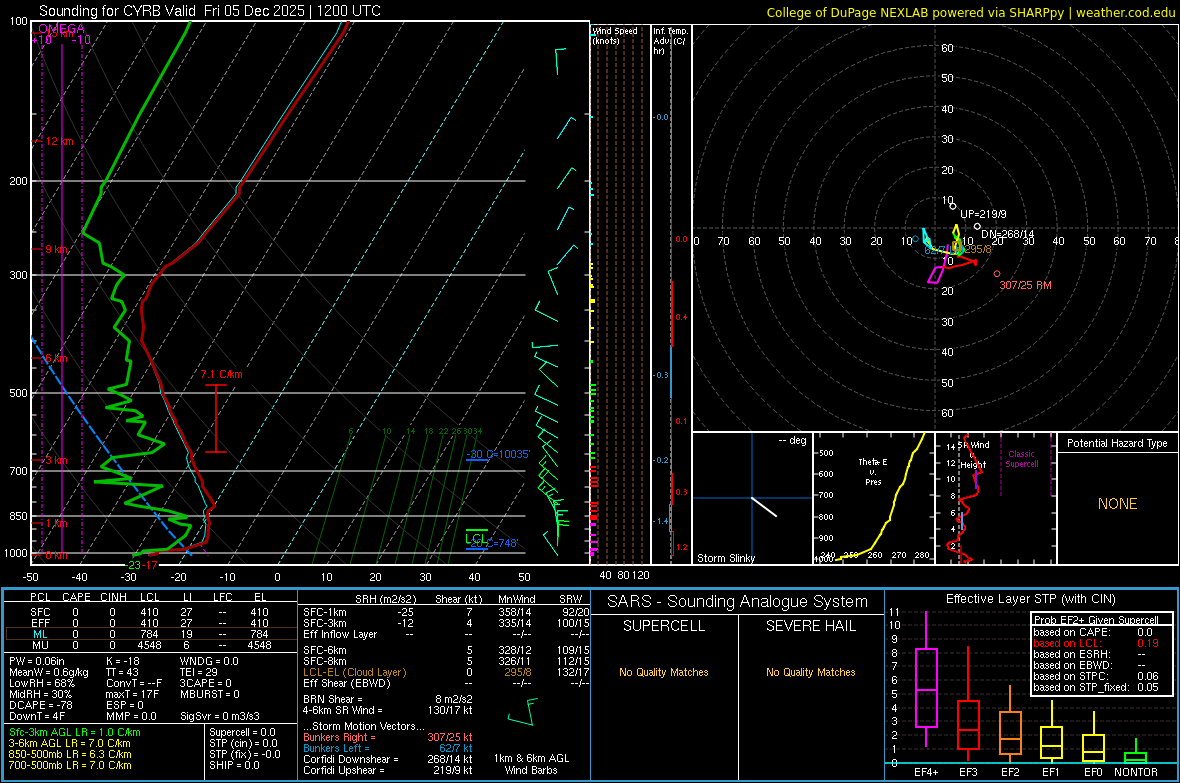Select the MU parcel row
The width and height of the screenshot is (1180, 783).
click(x=149, y=644)
